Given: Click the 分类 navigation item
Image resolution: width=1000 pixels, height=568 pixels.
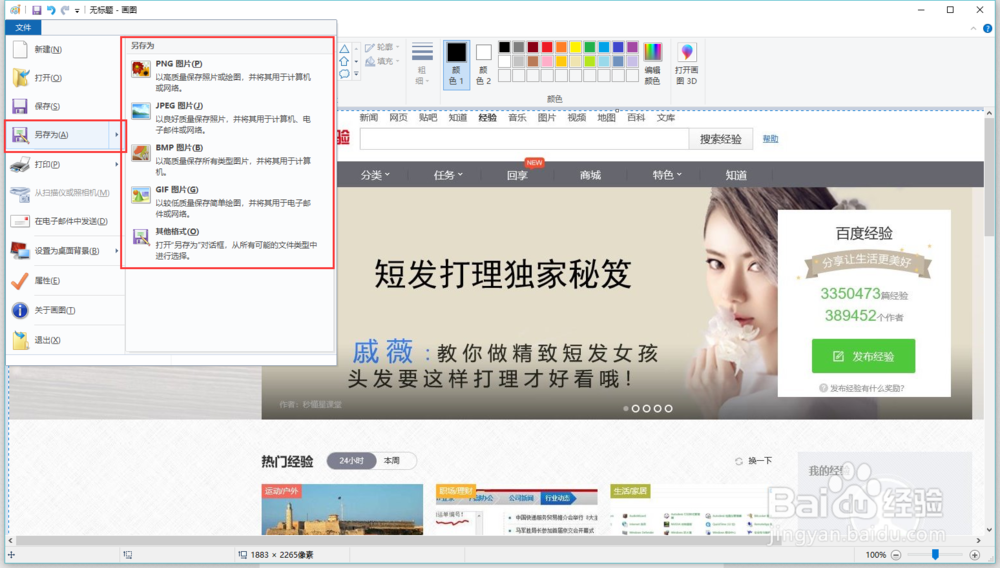Looking at the screenshot, I should coord(374,175).
